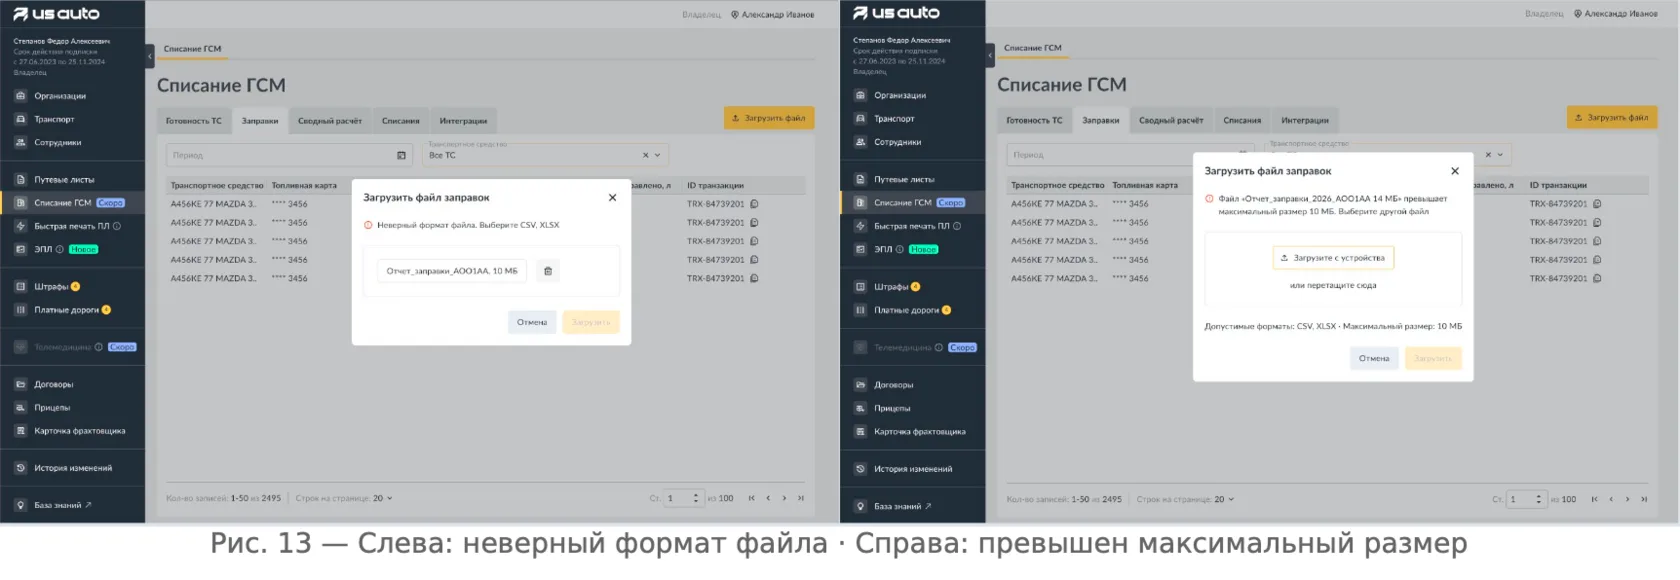The height and width of the screenshot is (580, 1680).
Task: Click Отмена in right upload dialog
Action: pos(1374,358)
